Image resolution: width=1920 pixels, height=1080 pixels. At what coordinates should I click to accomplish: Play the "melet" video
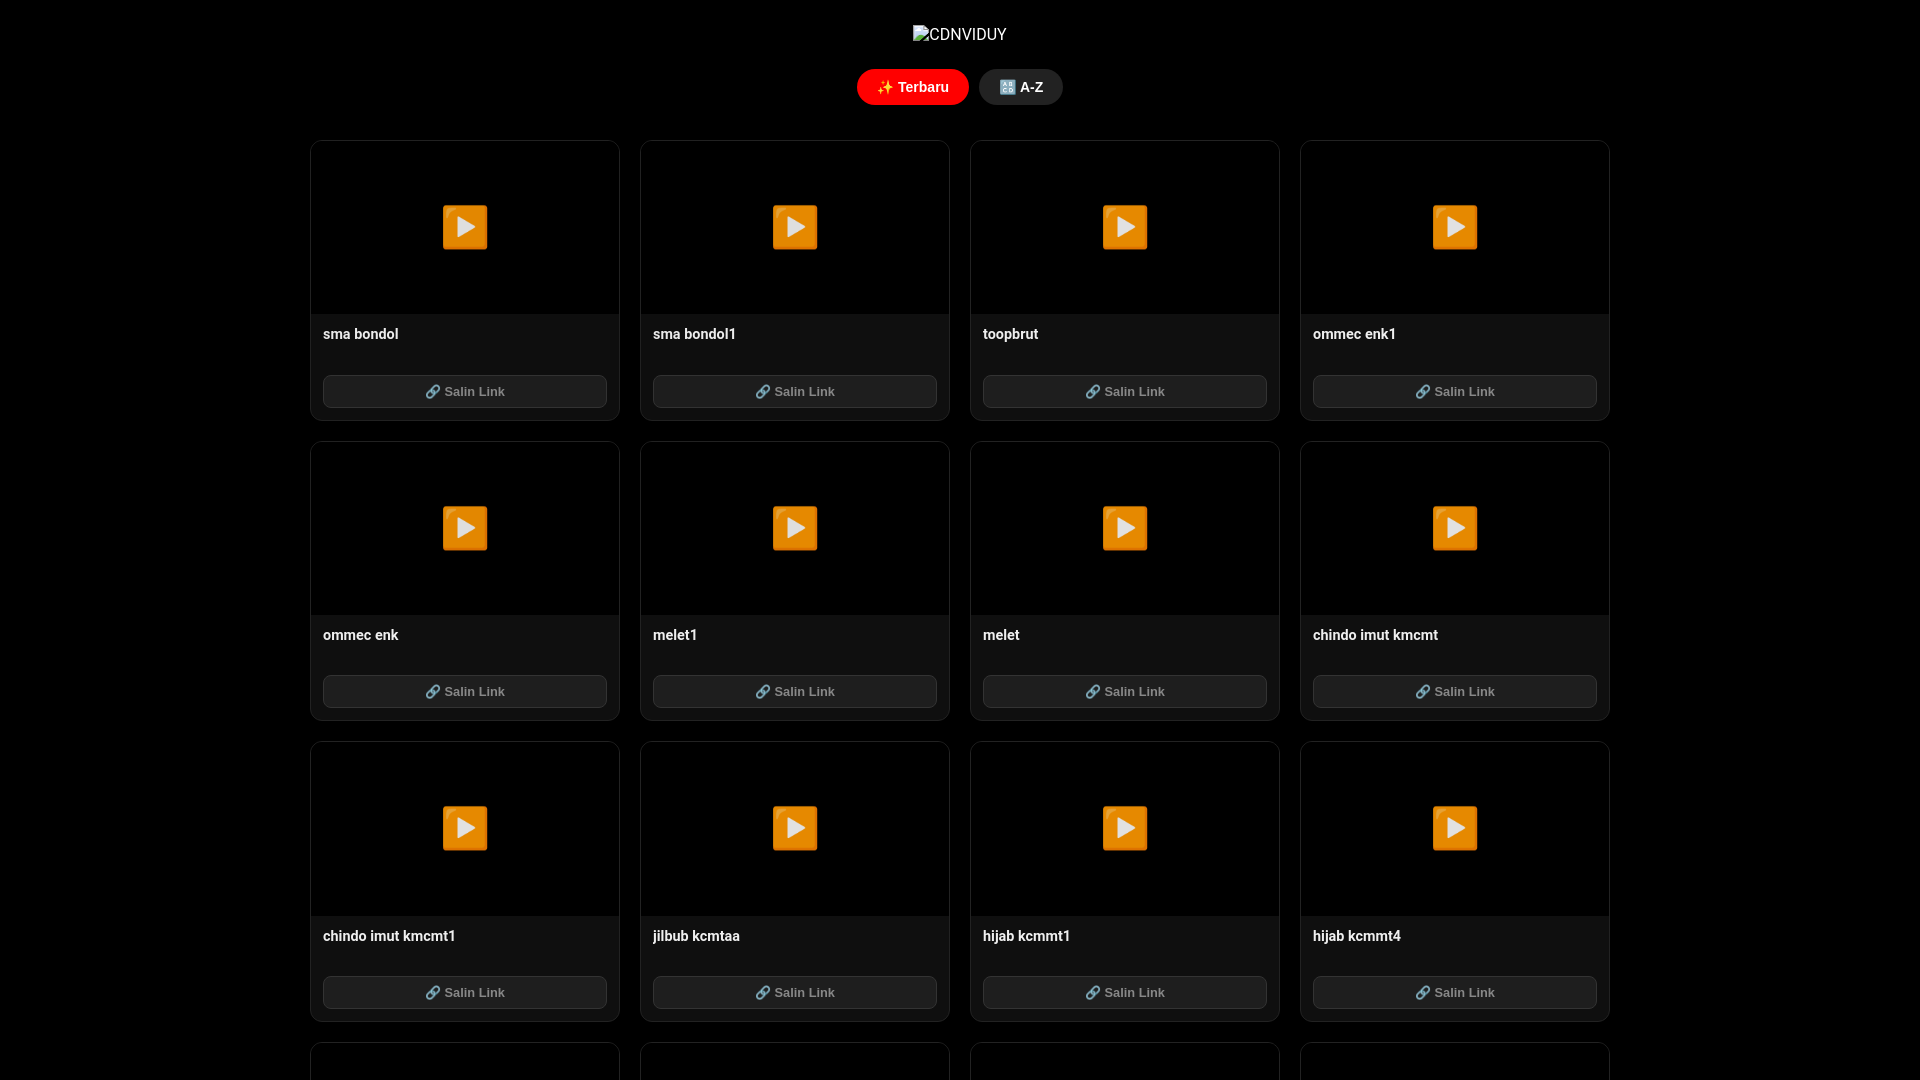tap(1125, 528)
